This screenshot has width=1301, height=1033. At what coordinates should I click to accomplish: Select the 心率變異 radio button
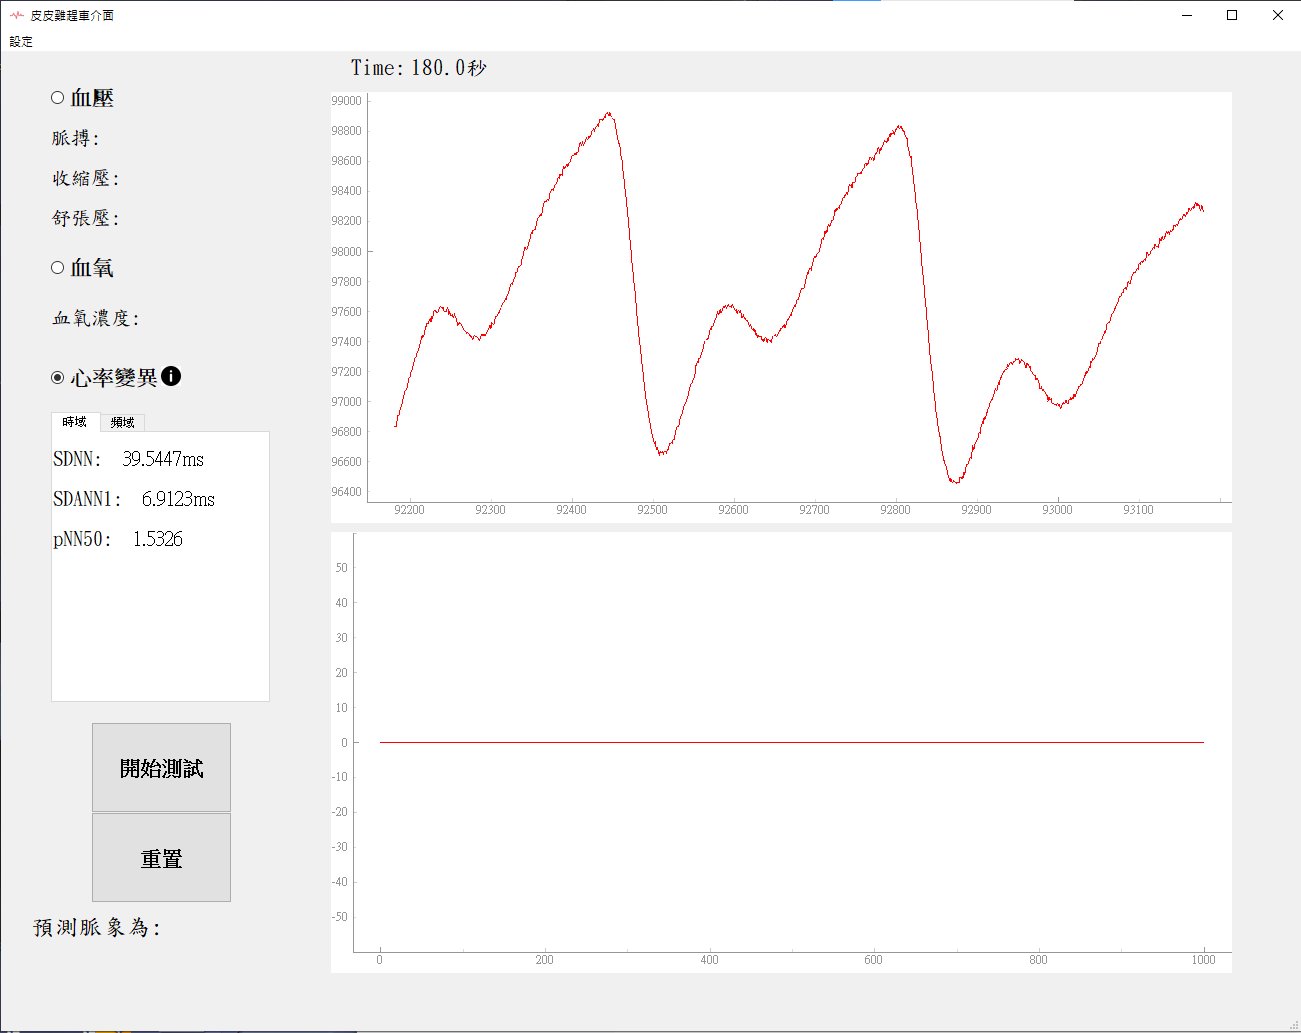point(58,378)
